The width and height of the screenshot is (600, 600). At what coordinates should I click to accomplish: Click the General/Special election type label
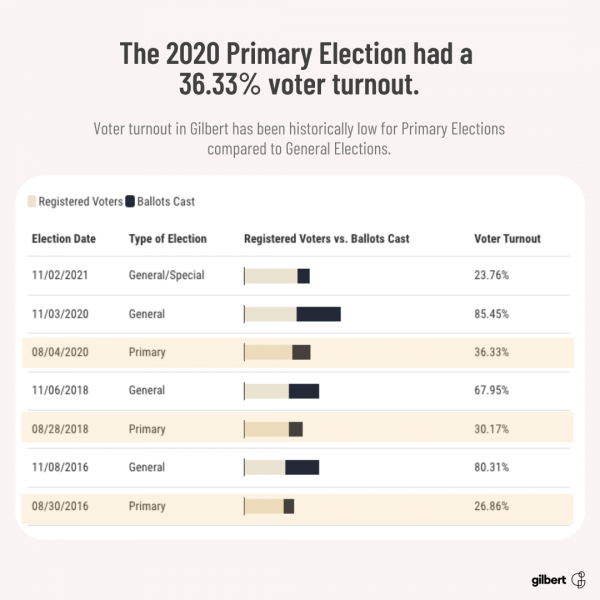point(166,275)
